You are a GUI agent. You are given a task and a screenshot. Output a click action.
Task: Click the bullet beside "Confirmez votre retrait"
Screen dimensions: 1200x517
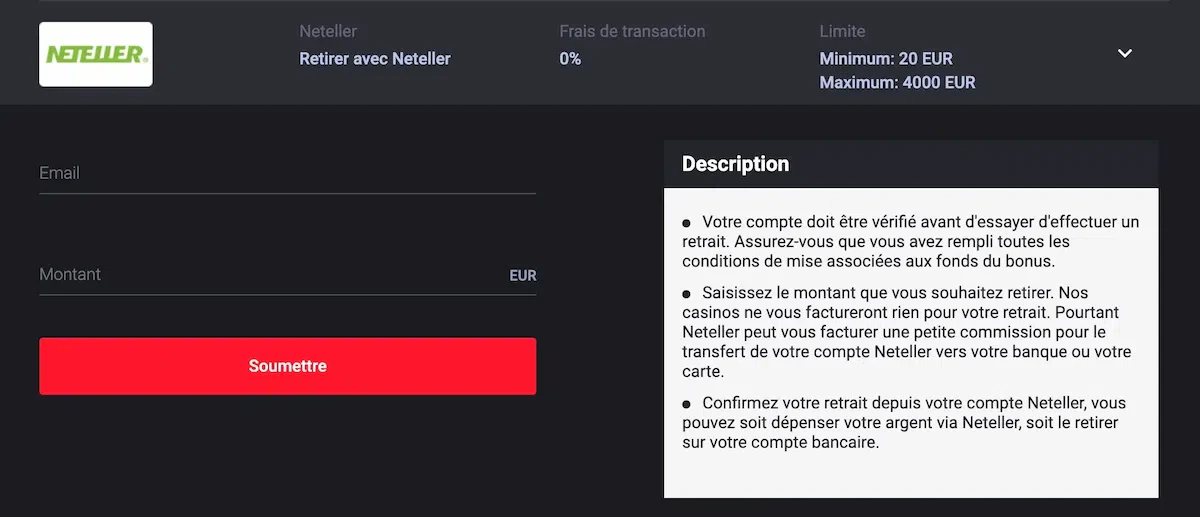[x=687, y=404]
